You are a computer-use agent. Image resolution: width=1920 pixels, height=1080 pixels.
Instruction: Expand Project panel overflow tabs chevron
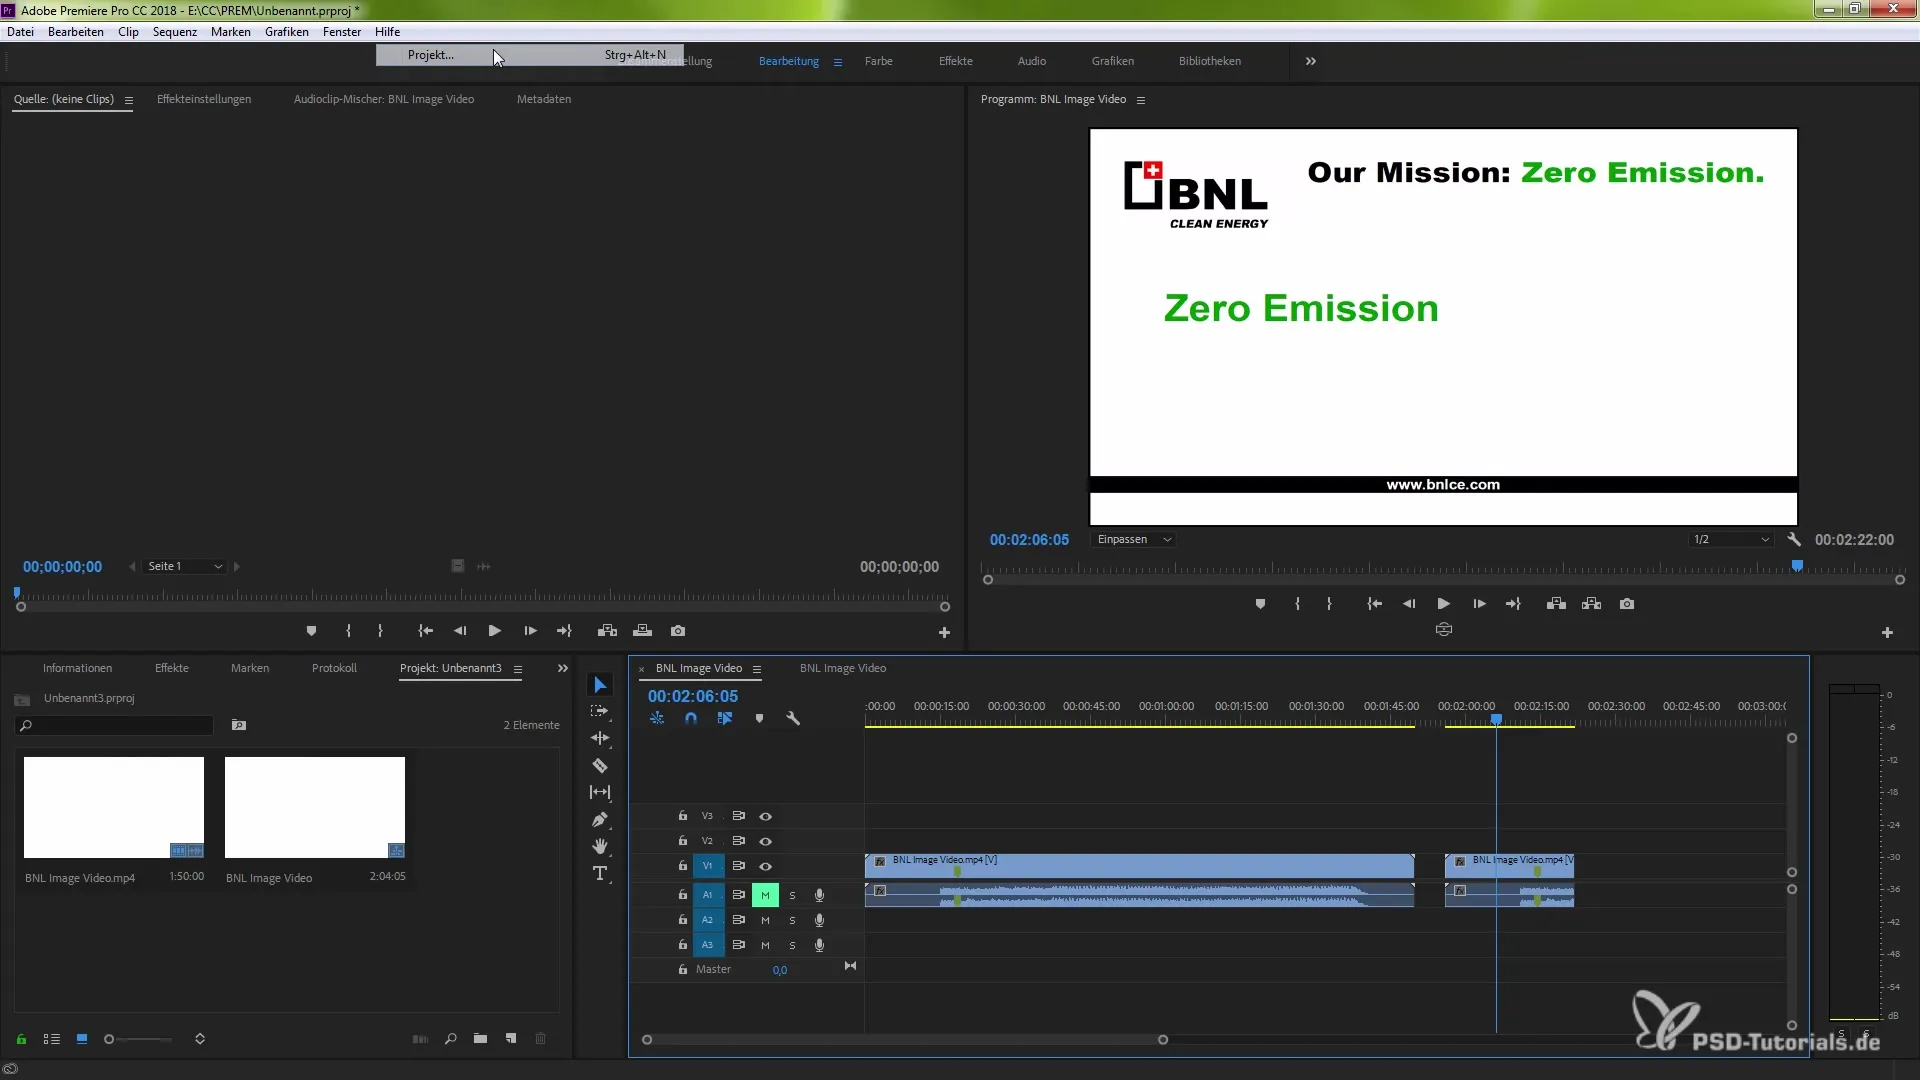562,668
